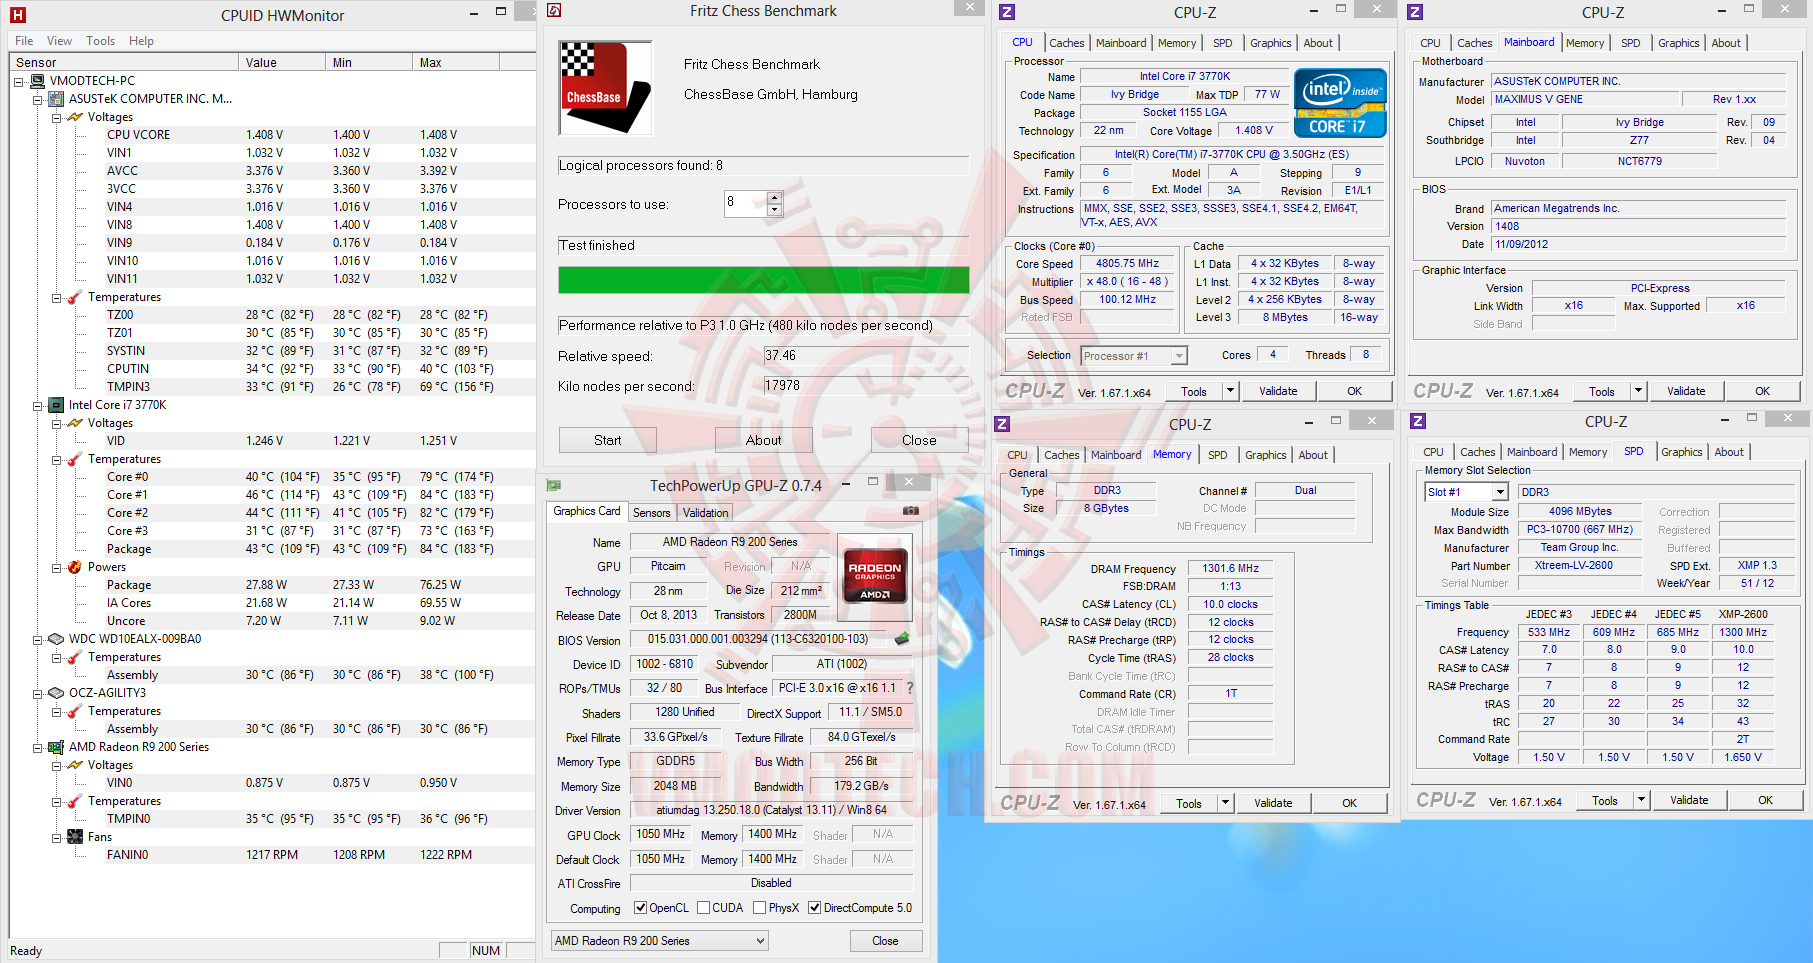Toggle the DirectCompute 5.0 checkbox

click(815, 908)
